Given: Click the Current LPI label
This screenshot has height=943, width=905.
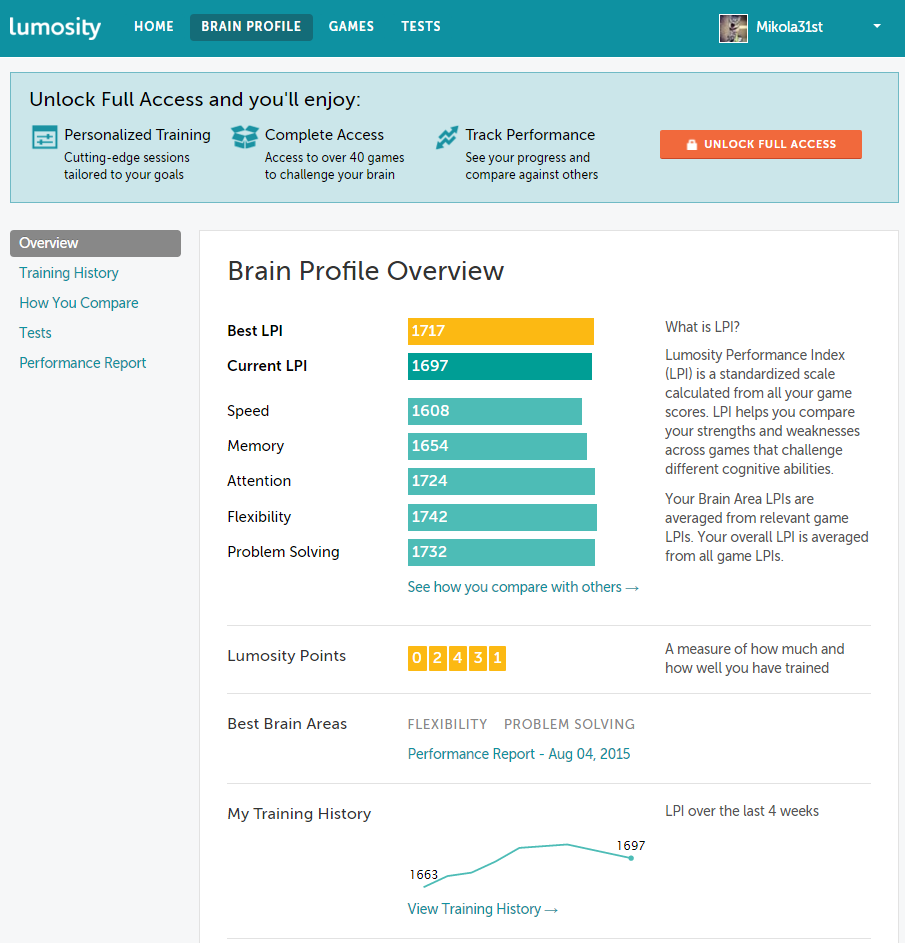Looking at the screenshot, I should point(267,366).
